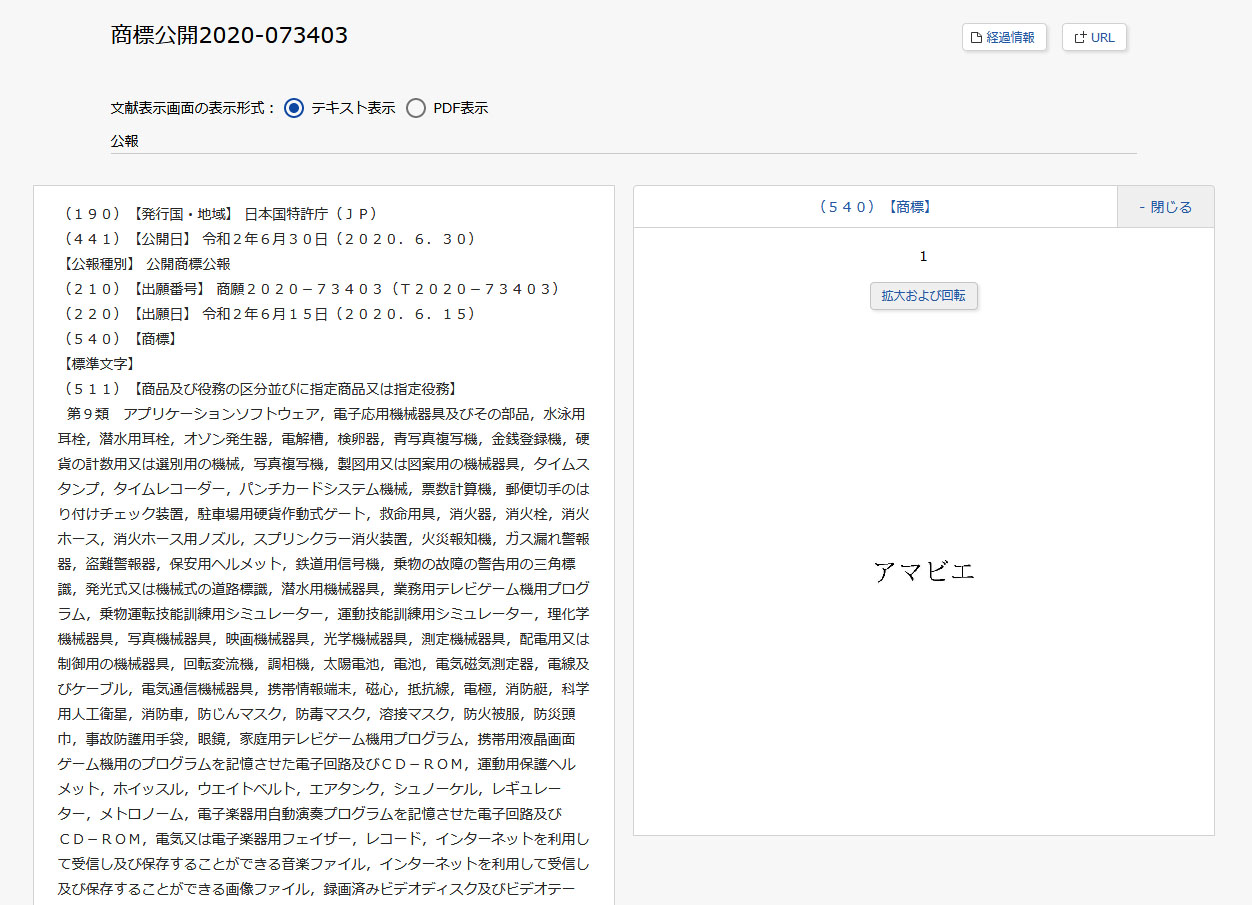Click the title 商標公開2020-073403
The width and height of the screenshot is (1252, 905).
[229, 35]
